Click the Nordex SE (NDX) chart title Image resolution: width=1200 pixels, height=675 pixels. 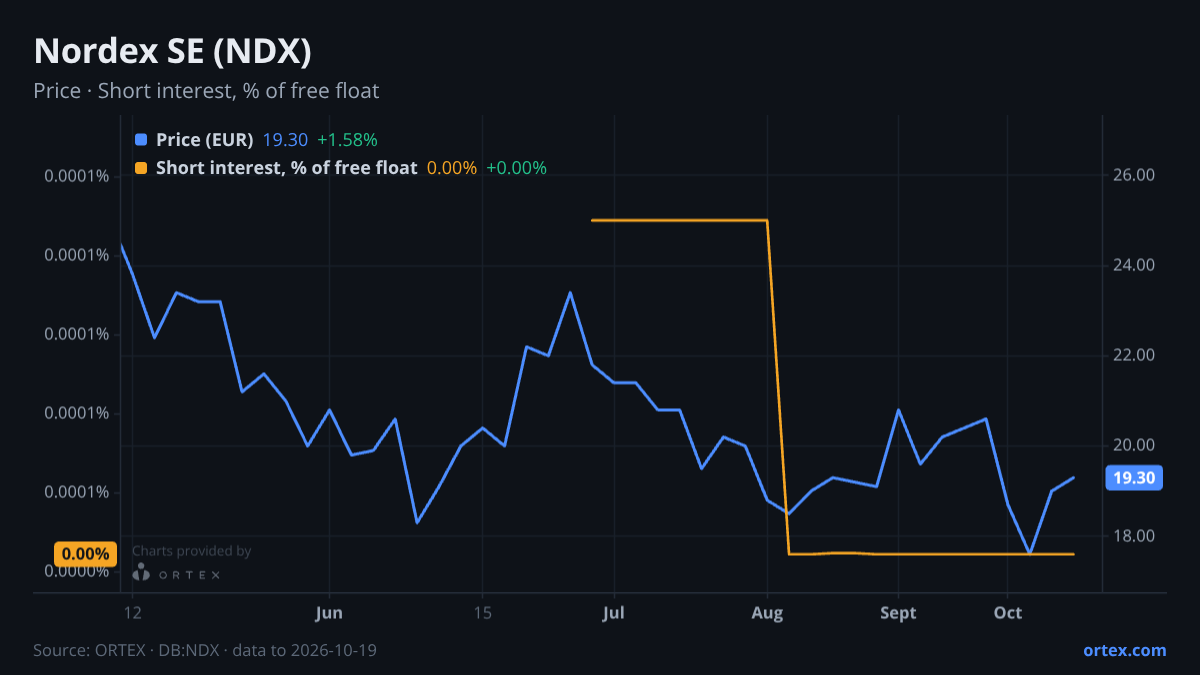tap(172, 51)
